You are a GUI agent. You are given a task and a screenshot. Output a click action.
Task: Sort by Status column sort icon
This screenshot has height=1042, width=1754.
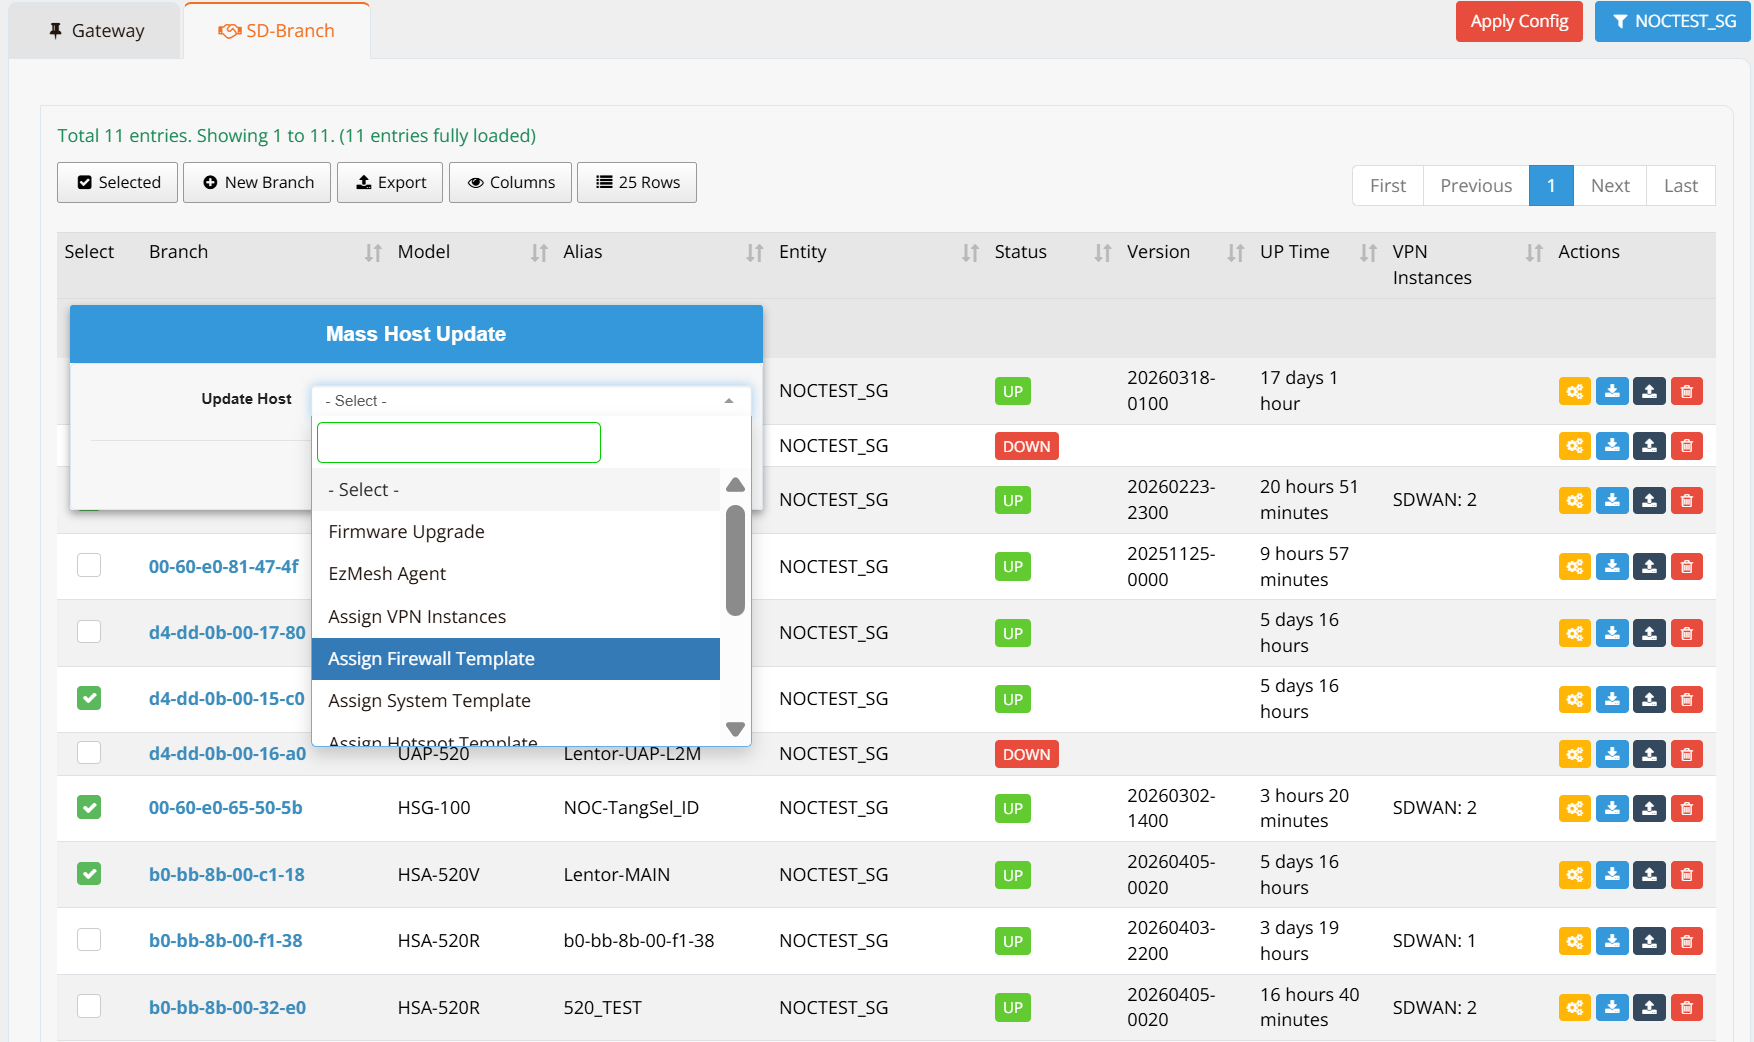[x=1102, y=253]
